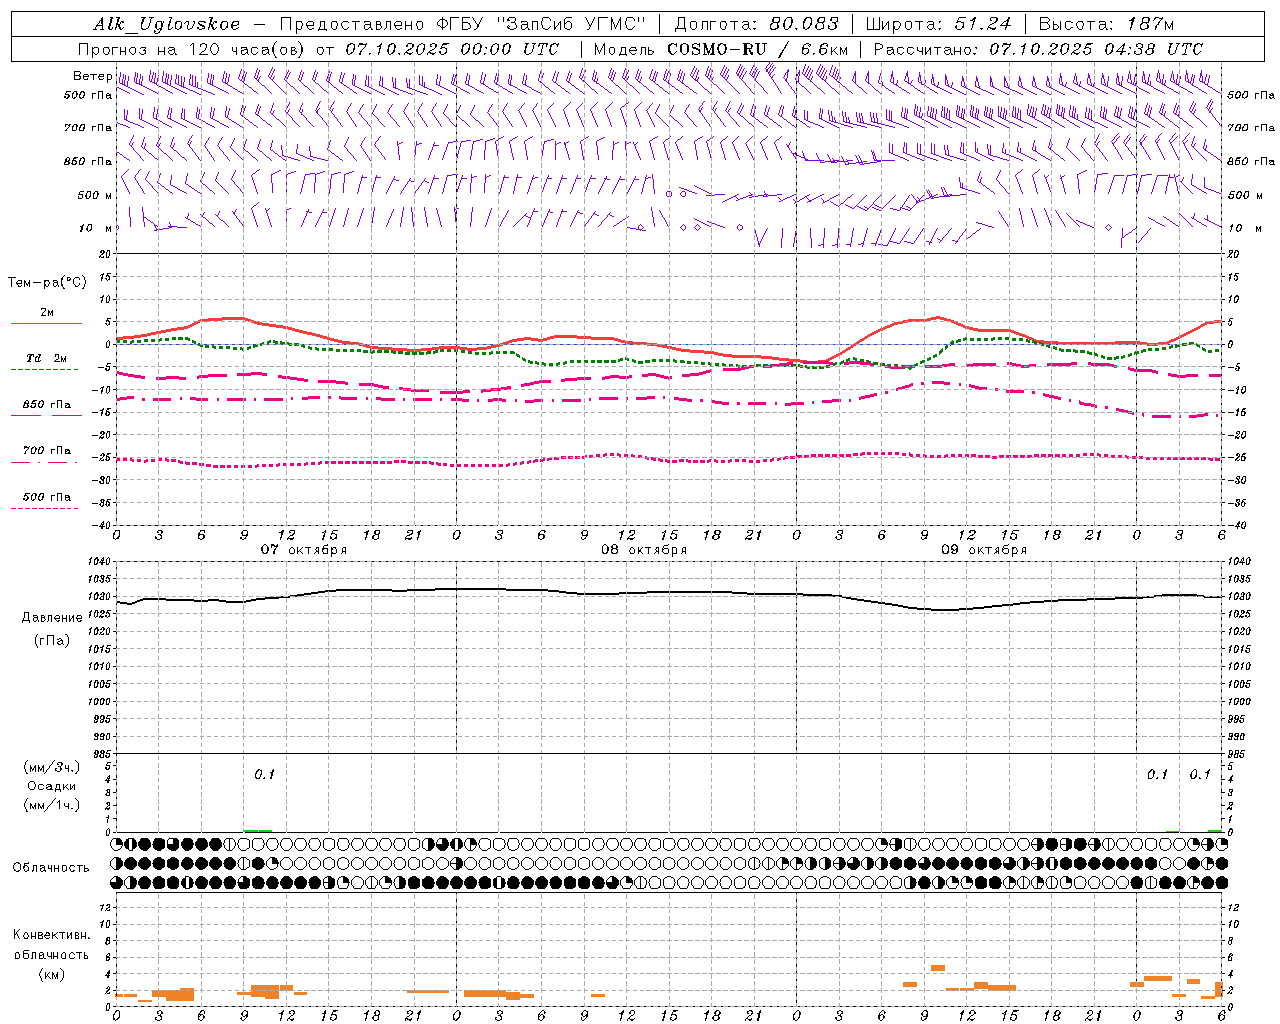Click the station name Alk_Uglovskoe in header

click(x=167, y=24)
